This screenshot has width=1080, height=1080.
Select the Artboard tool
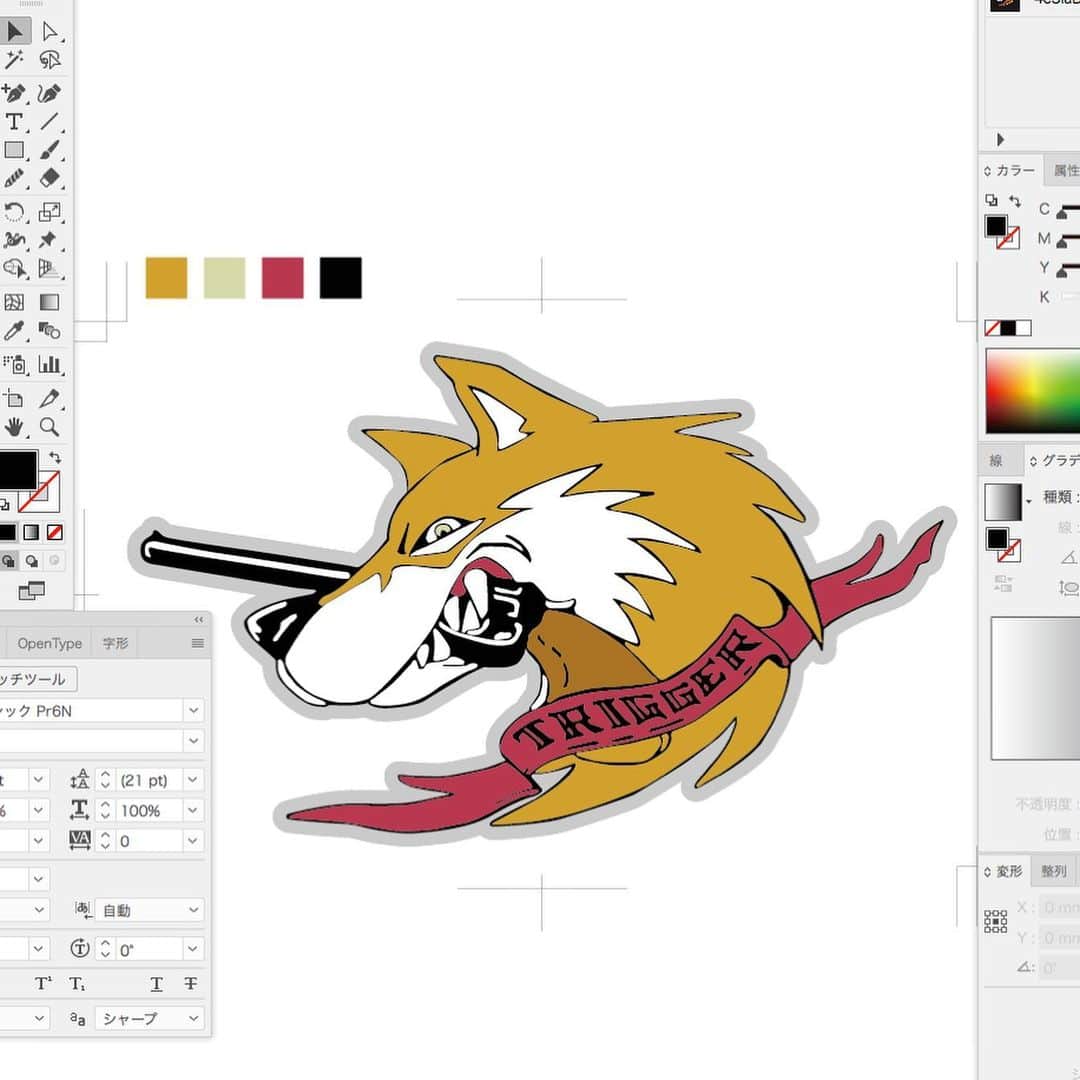14,398
